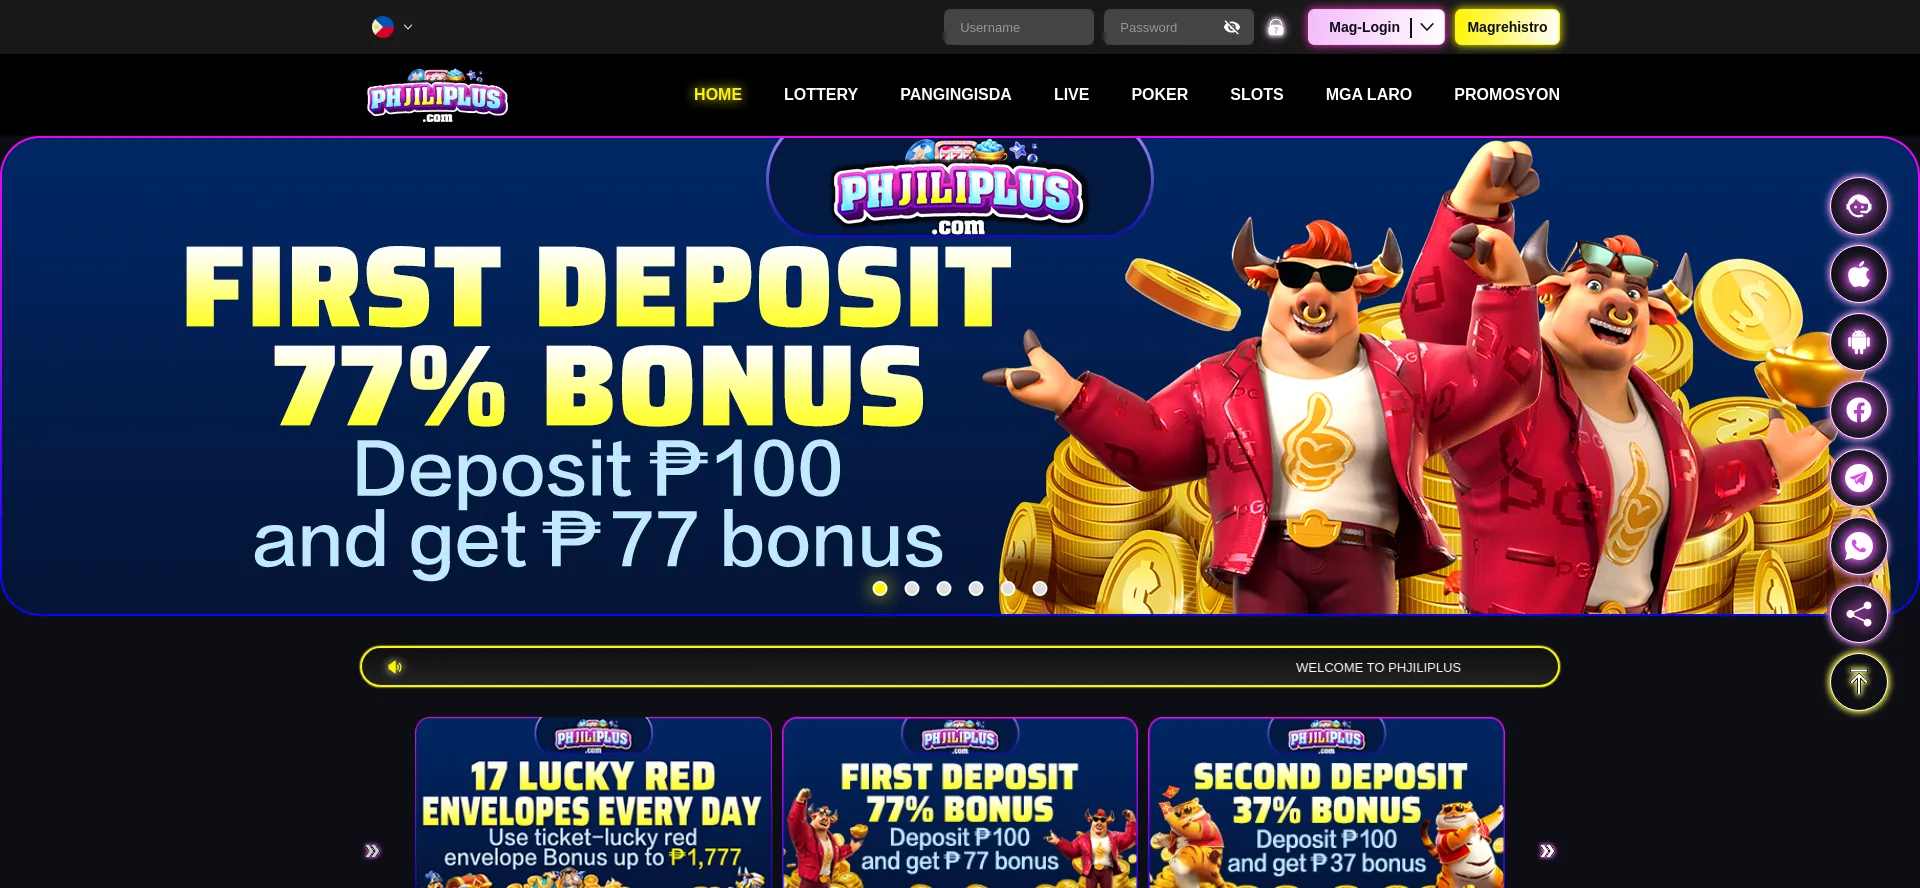Expand the Mag-Login dropdown arrow
Viewport: 1920px width, 888px height.
click(x=1427, y=27)
